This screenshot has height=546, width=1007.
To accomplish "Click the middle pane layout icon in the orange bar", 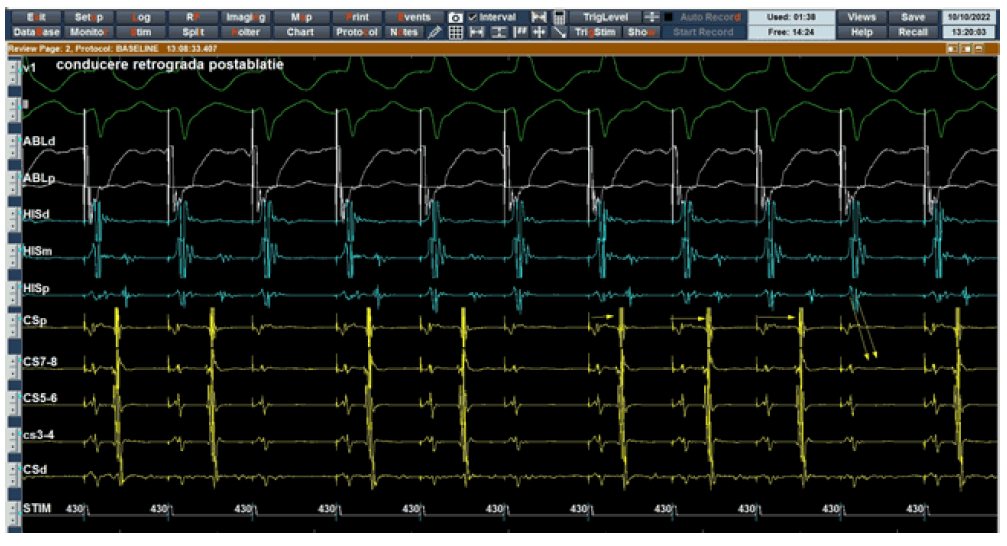I will pos(966,49).
